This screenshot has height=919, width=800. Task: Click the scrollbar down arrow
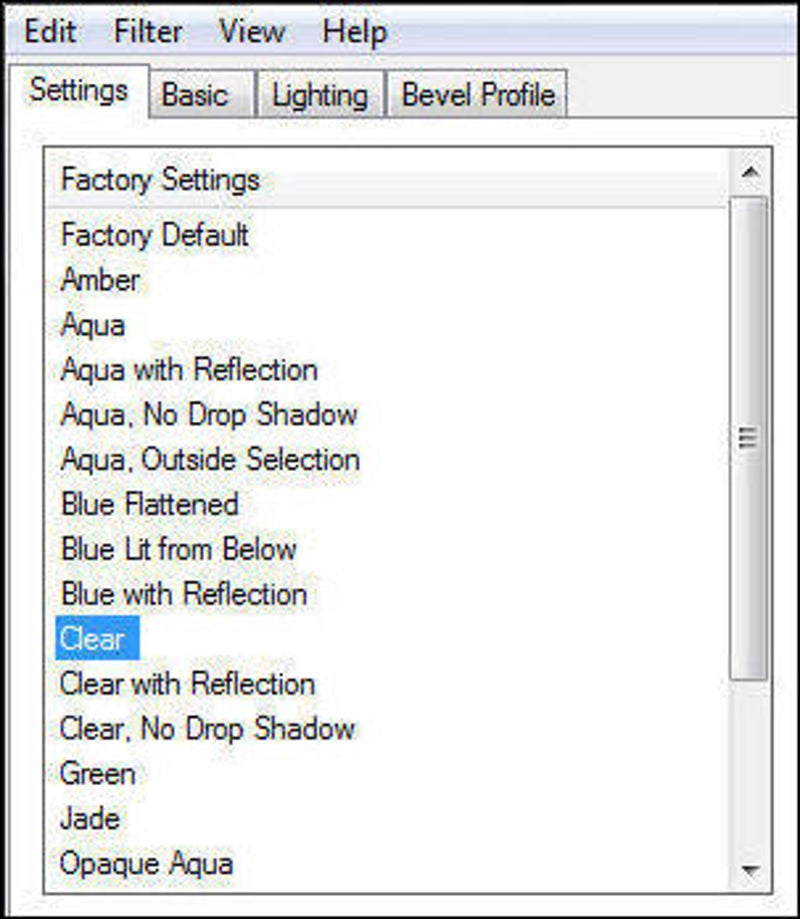[x=750, y=870]
